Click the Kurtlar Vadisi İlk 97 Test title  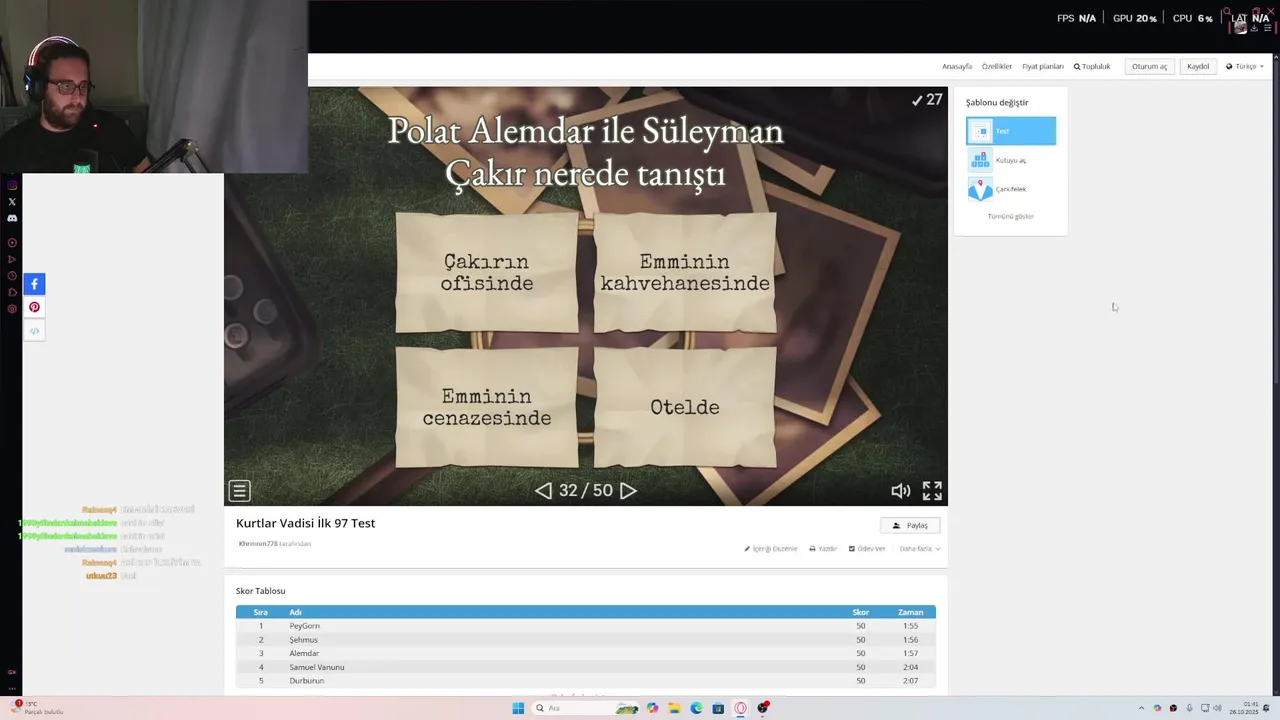pos(306,523)
